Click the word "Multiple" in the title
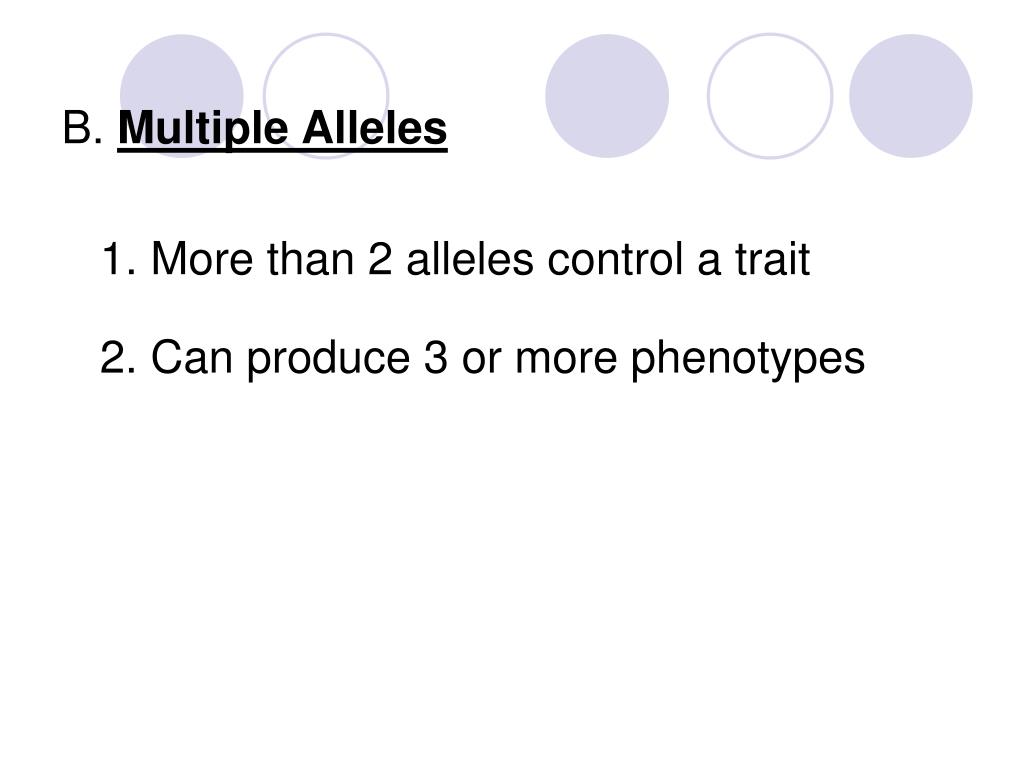The image size is (1024, 768). click(203, 129)
